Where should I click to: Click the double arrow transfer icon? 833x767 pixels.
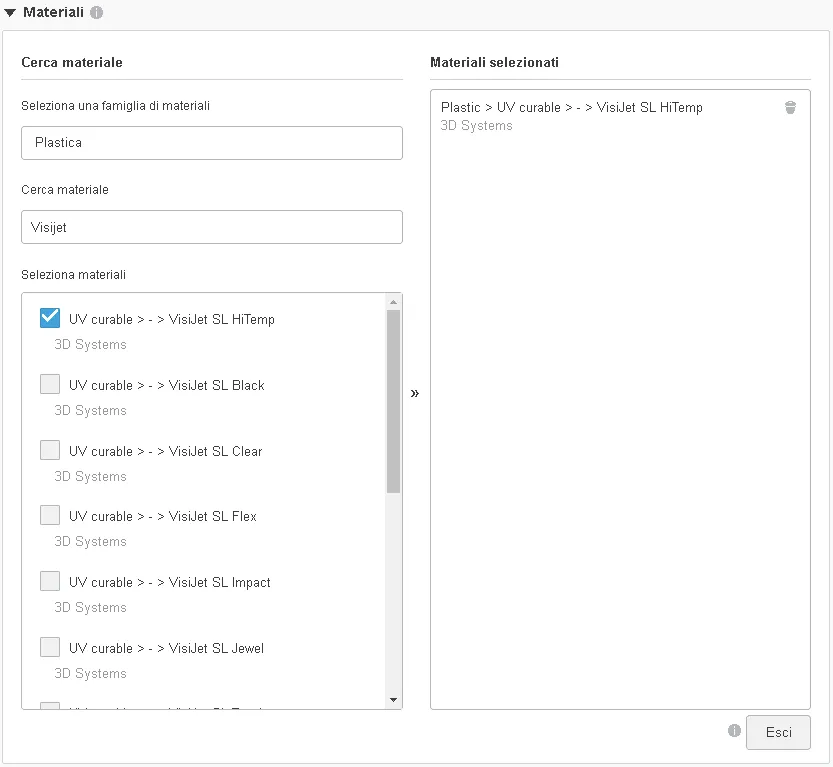[415, 393]
